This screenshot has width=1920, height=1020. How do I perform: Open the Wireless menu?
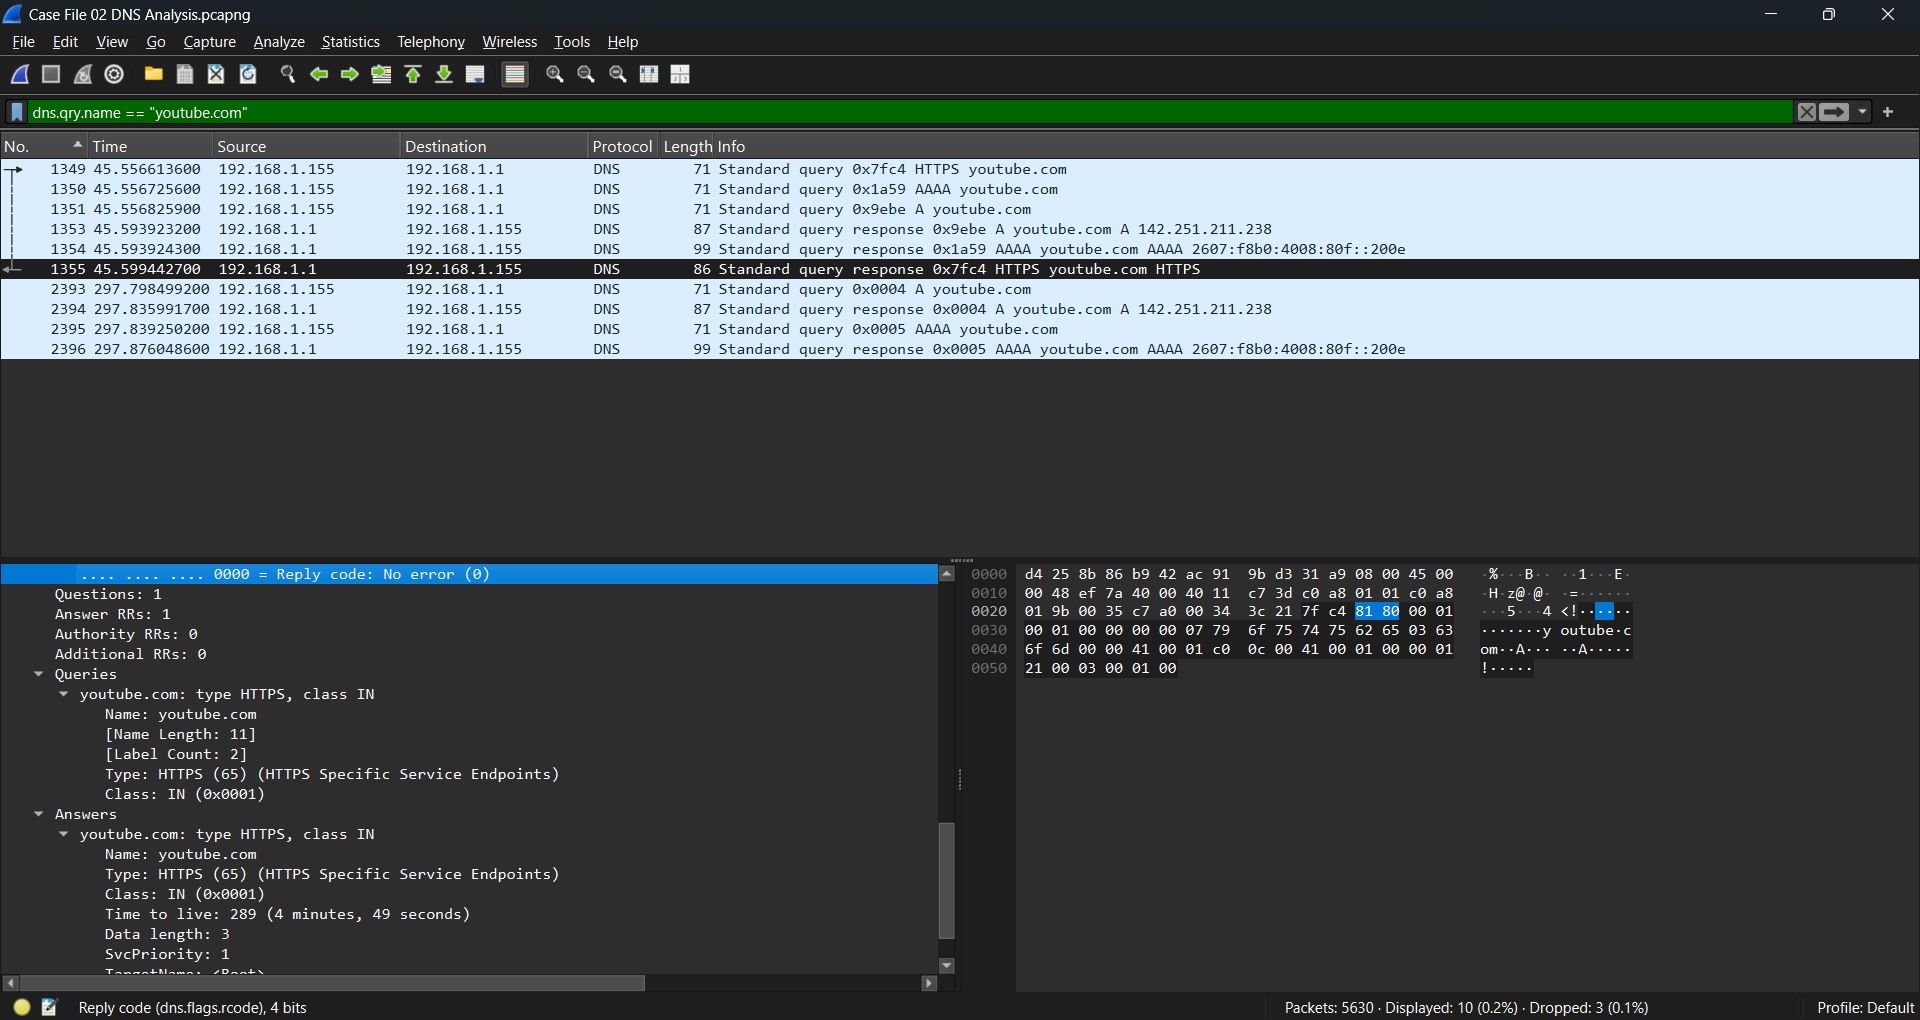point(509,42)
